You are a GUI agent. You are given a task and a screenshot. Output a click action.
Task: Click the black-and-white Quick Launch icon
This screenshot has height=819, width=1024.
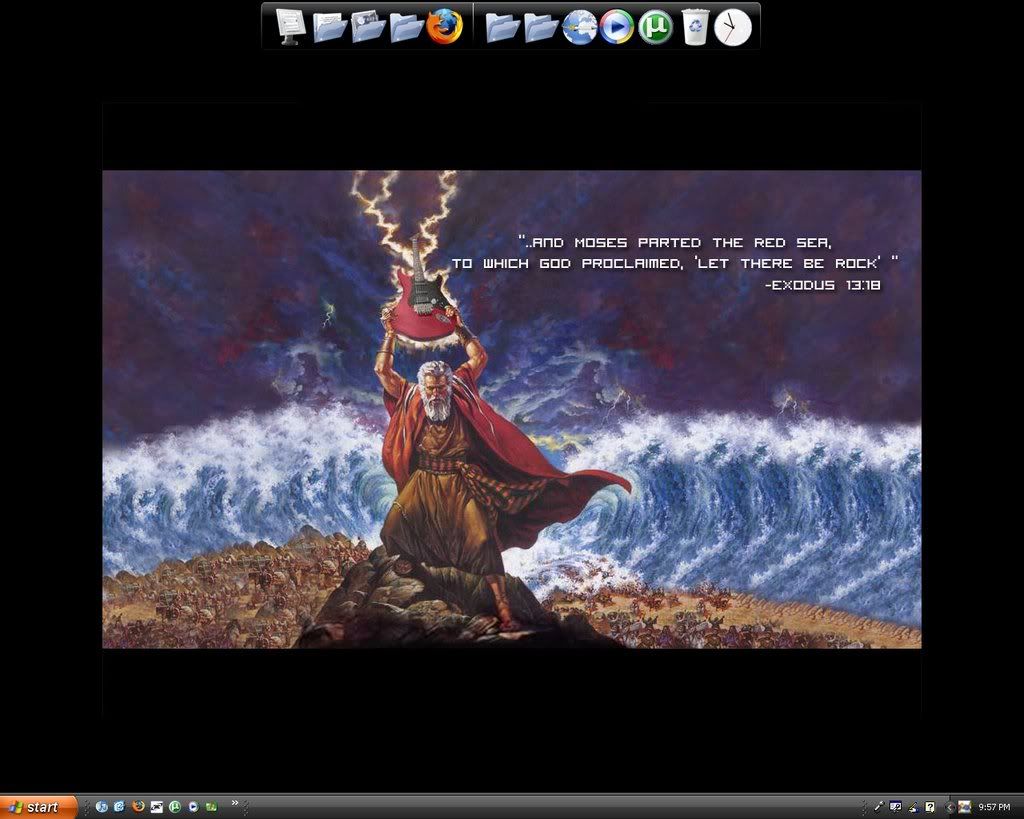click(156, 807)
